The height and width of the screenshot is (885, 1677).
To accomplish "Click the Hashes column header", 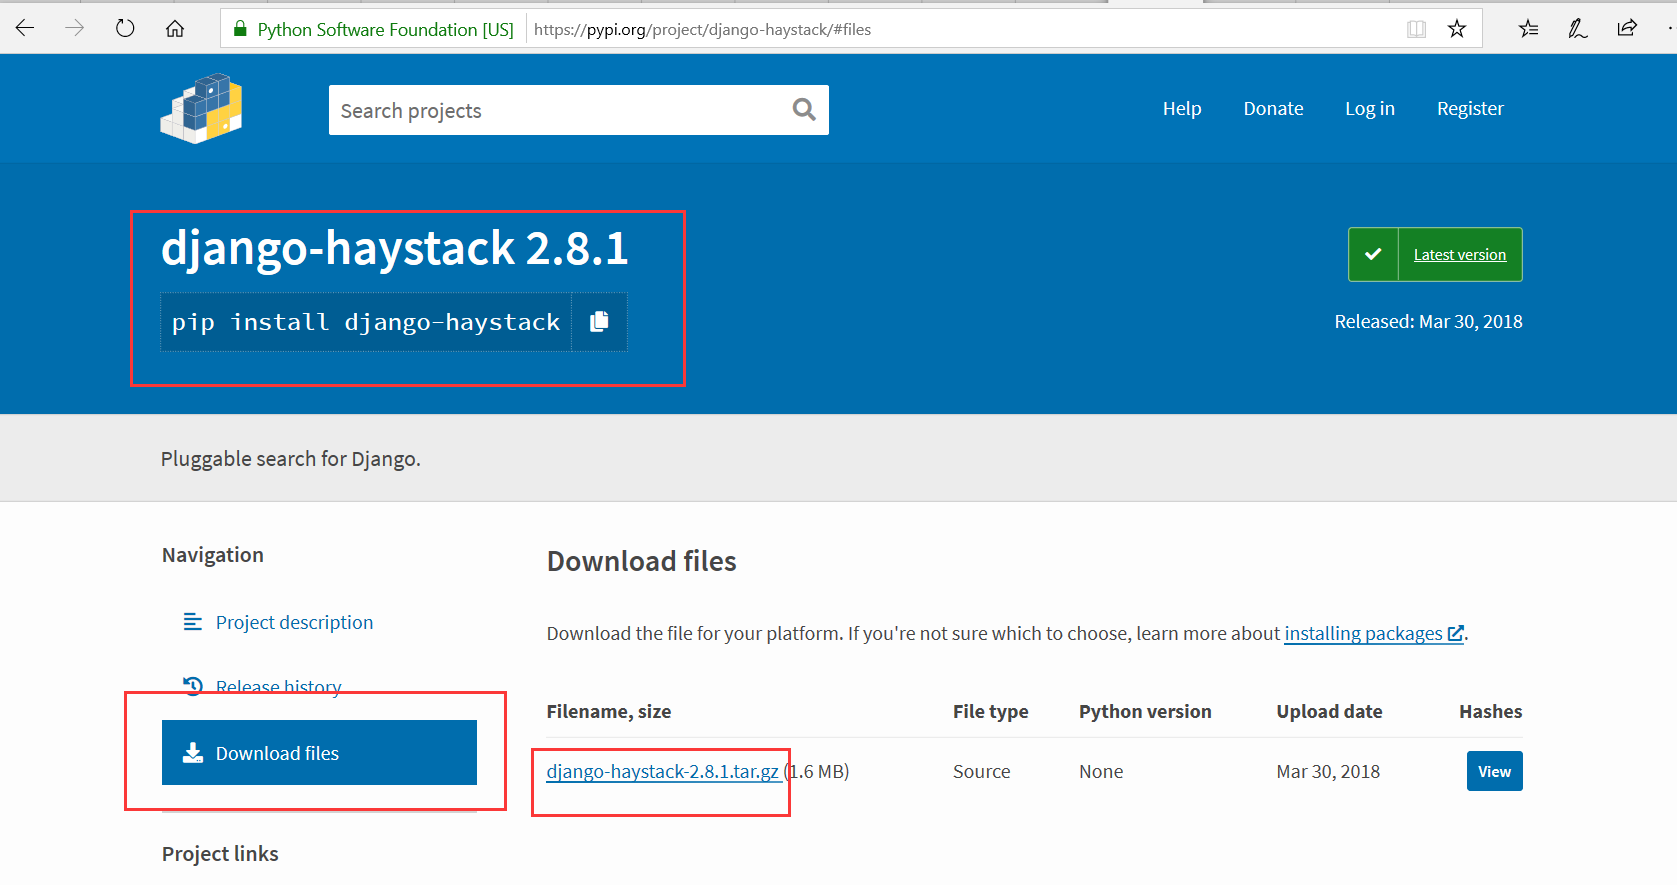I will 1490,711.
